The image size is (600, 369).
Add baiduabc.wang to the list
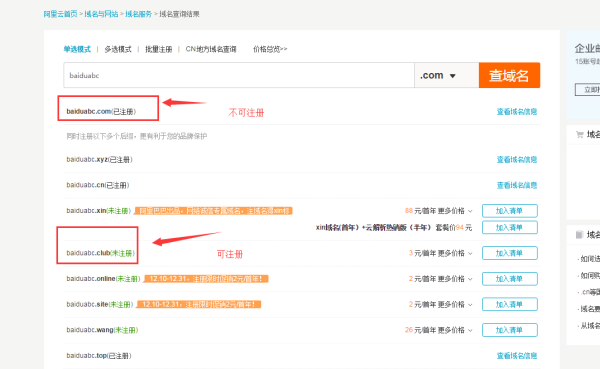(x=510, y=330)
